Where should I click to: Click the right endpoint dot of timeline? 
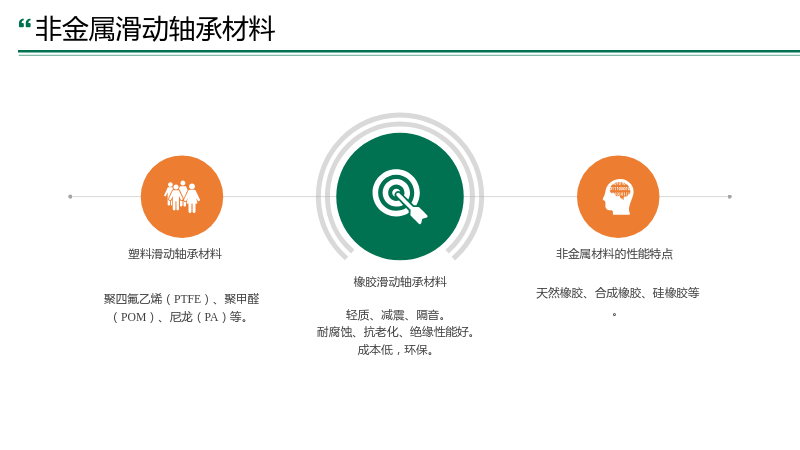(x=730, y=196)
